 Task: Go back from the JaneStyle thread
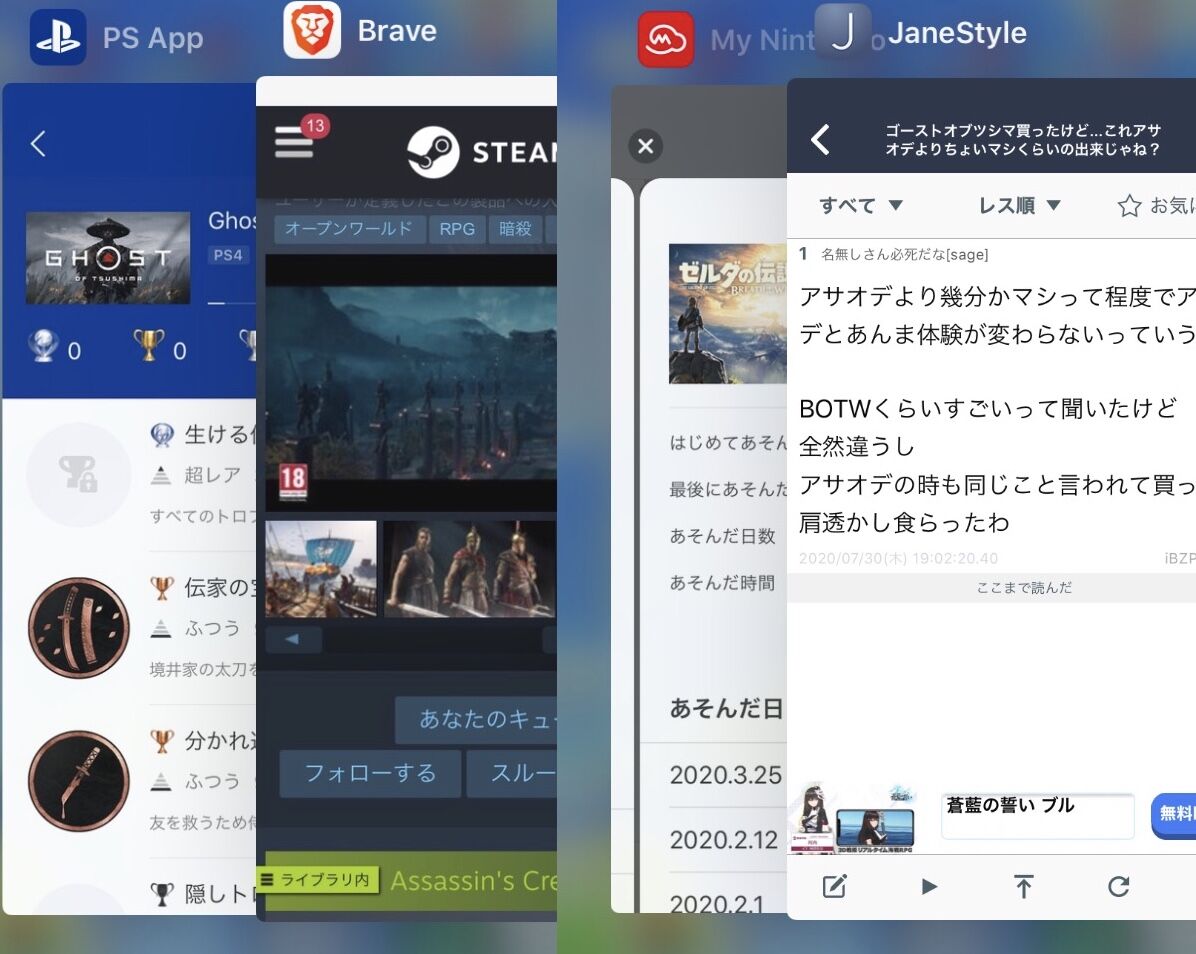pyautogui.click(x=820, y=140)
